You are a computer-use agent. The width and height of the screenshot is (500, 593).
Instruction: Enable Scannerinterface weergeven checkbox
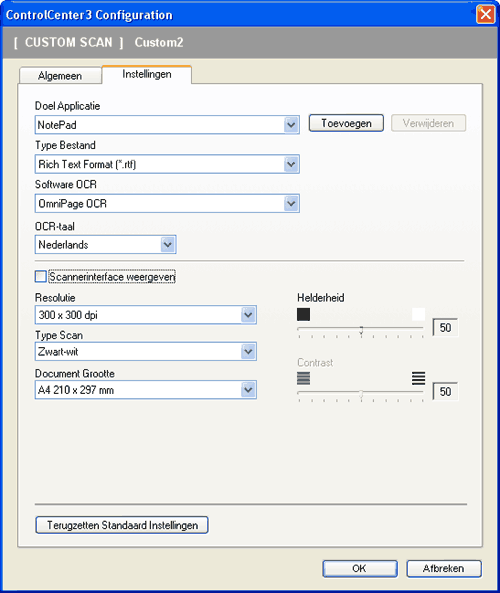(40, 276)
